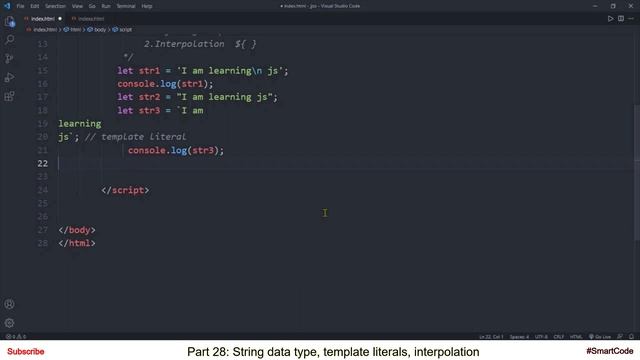
Task: Click the closing </body> tag
Action: 77,230
